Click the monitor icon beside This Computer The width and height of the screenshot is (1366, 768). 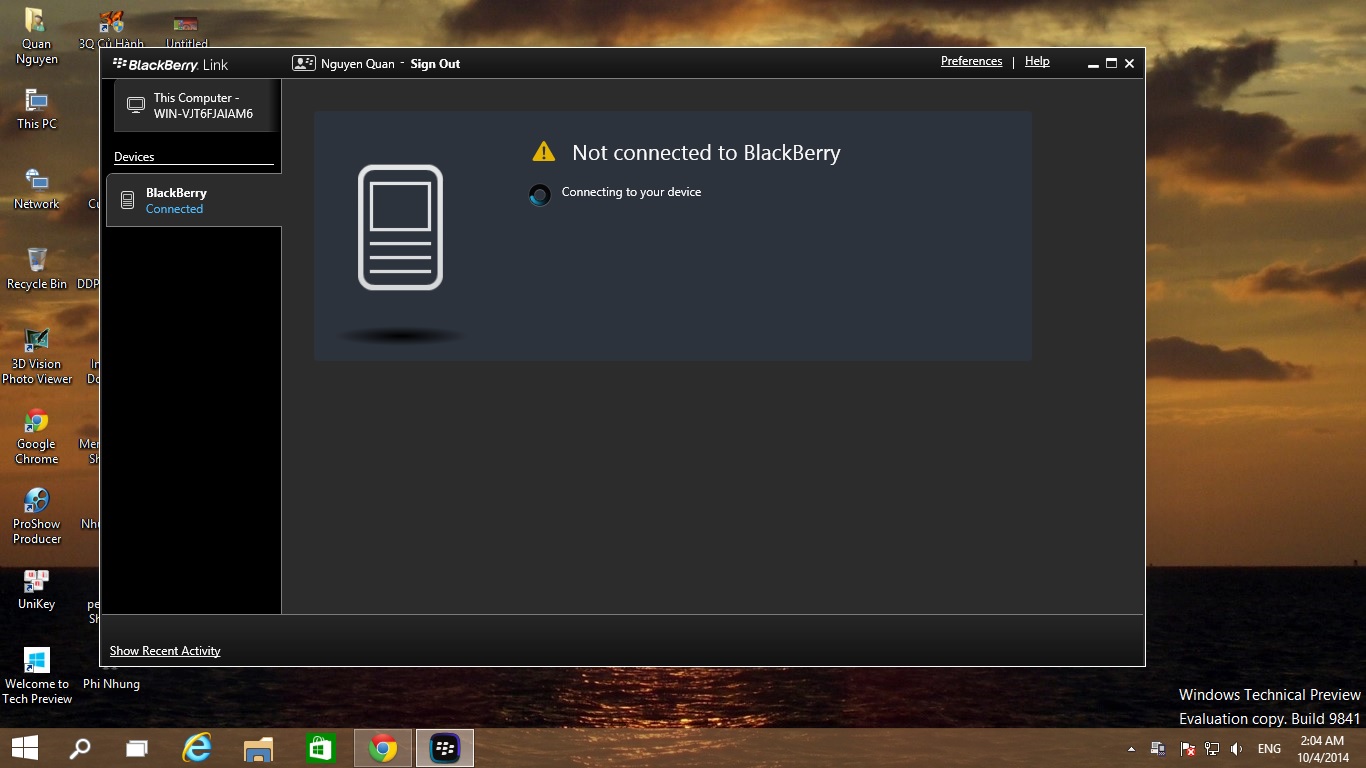coord(135,106)
